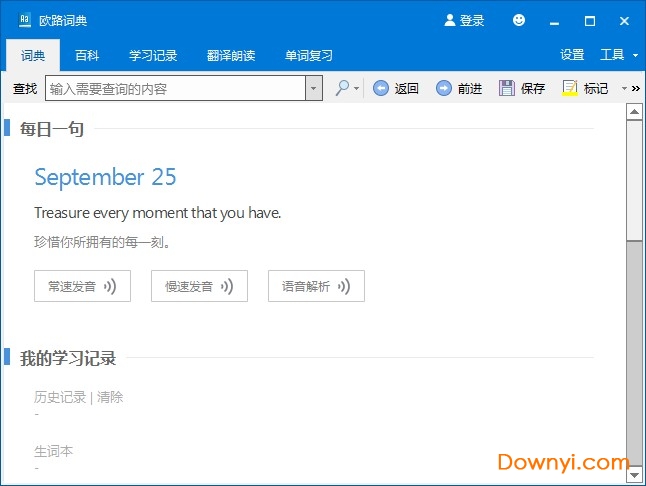Click the 返回 back arrow icon
Viewport: 646px width, 486px height.
[x=381, y=88]
